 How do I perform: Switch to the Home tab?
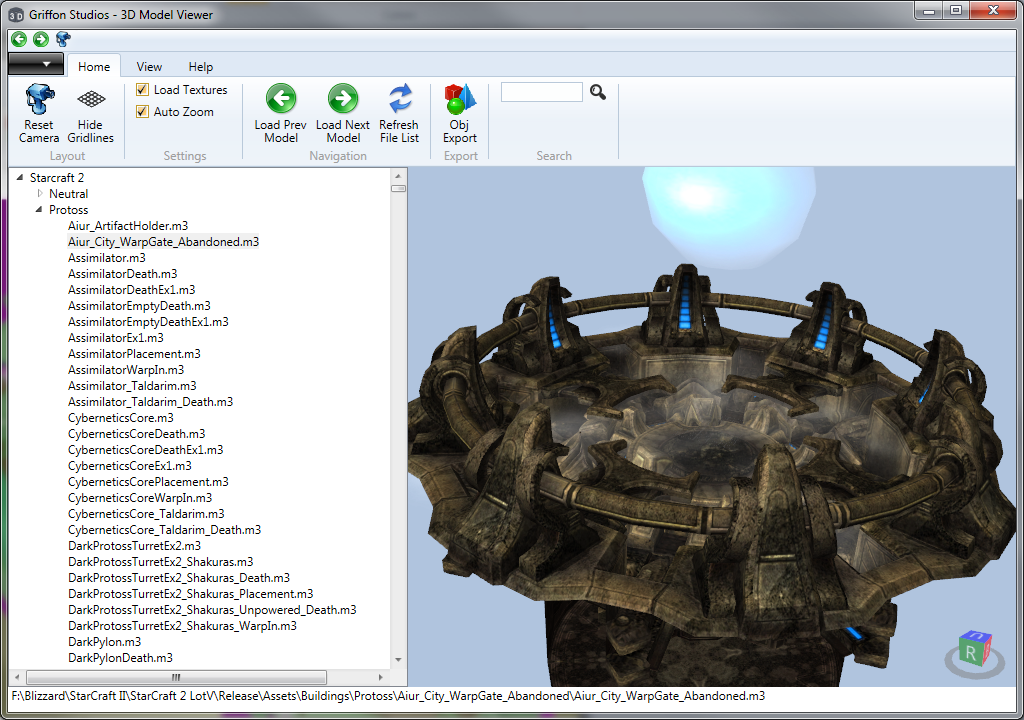point(94,67)
